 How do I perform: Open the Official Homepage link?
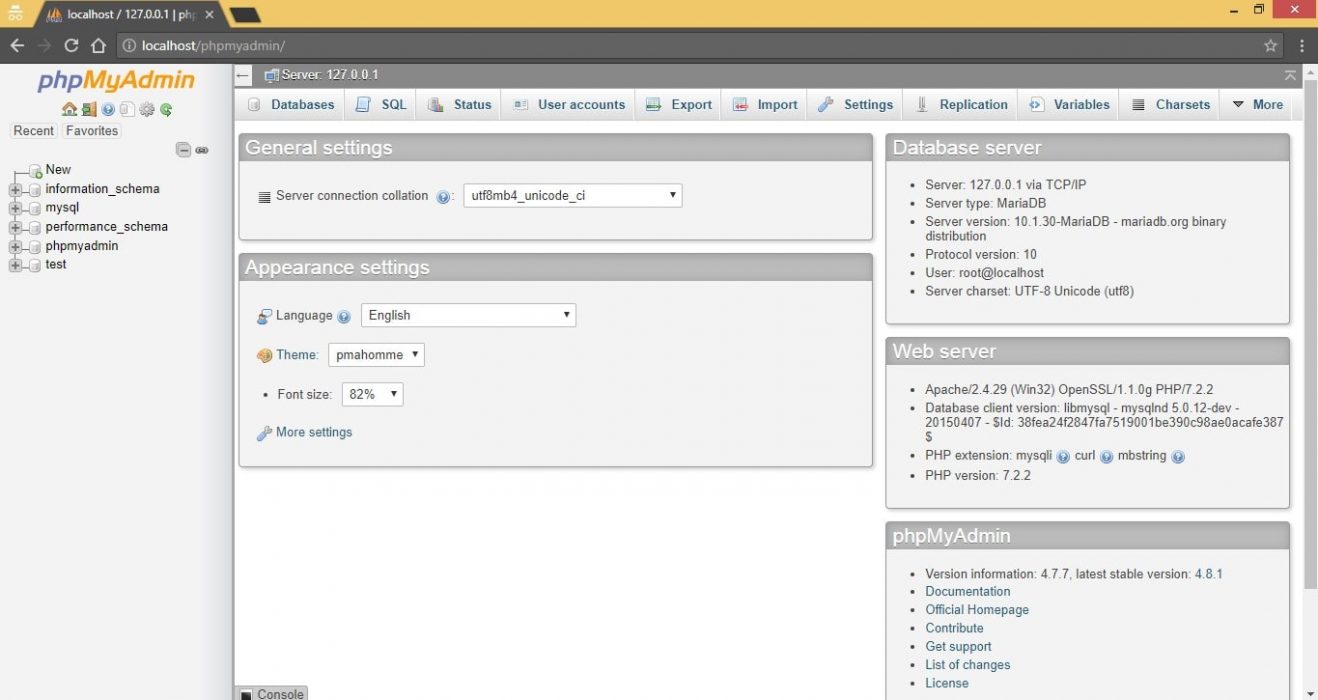point(976,610)
